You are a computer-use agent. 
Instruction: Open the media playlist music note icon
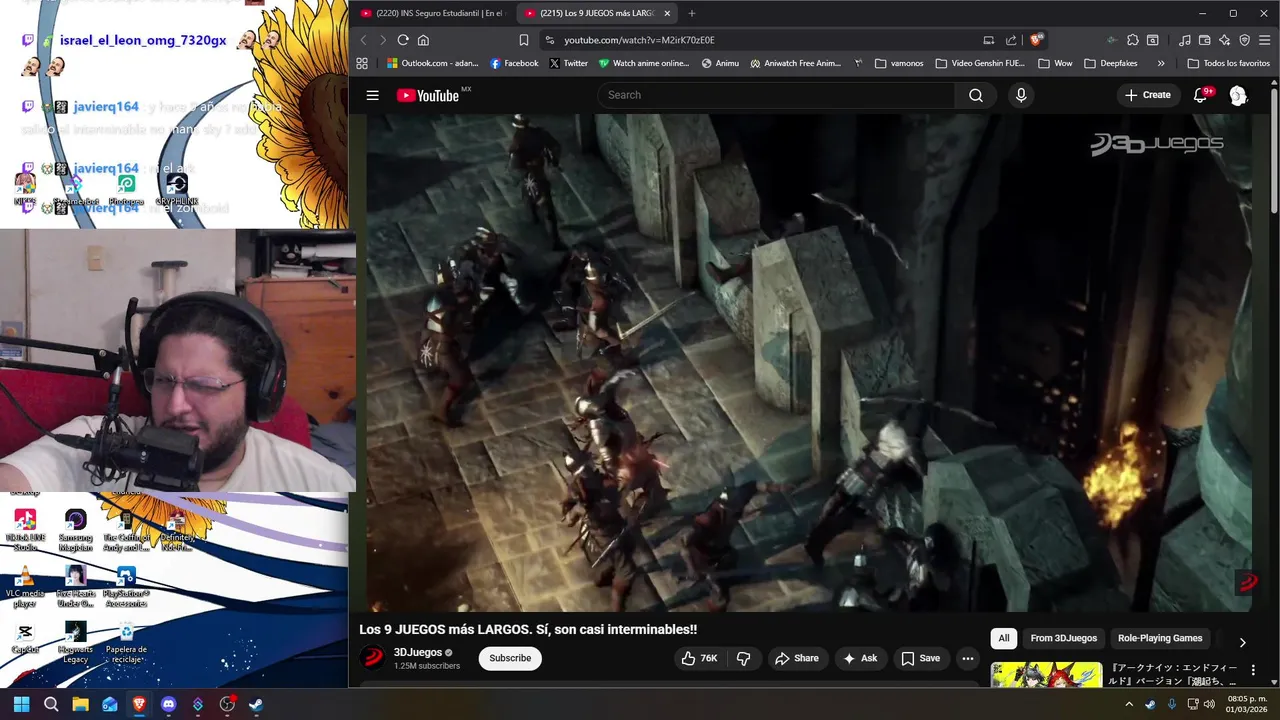1185,40
